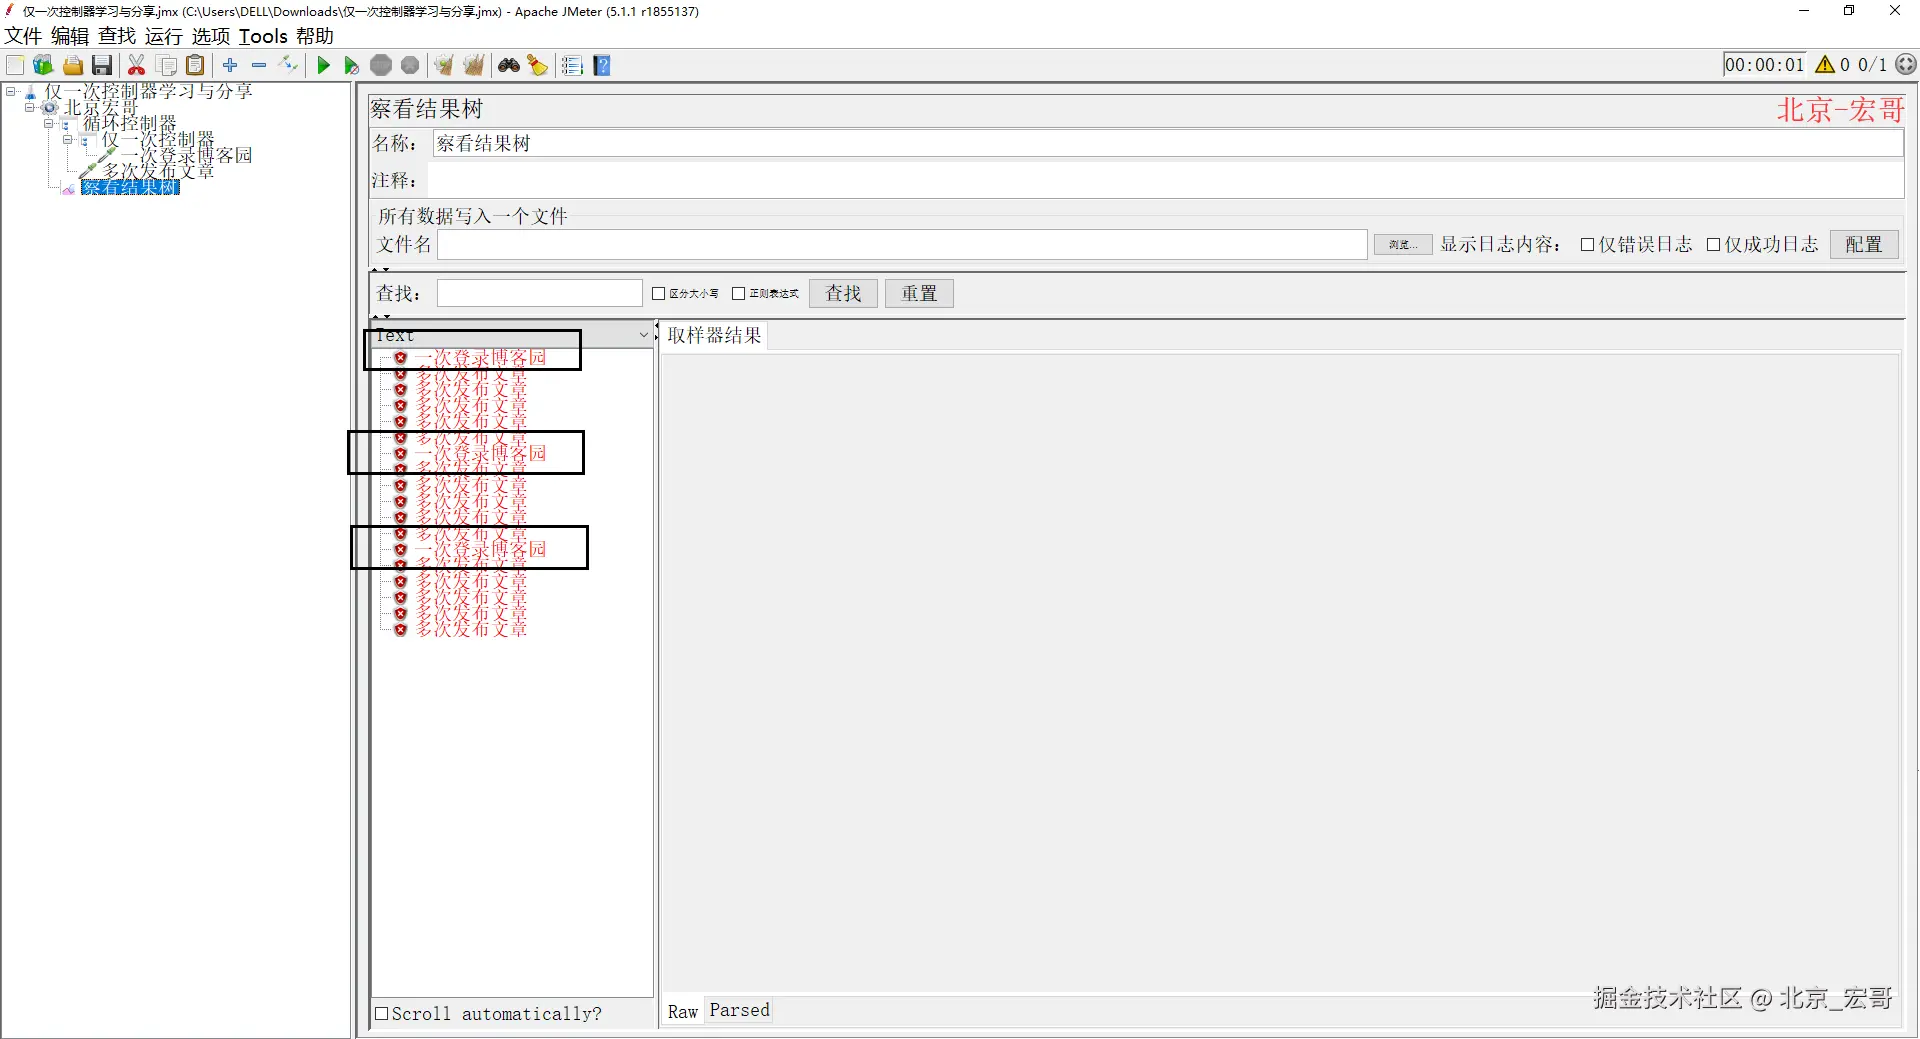The height and width of the screenshot is (1039, 1920).
Task: Open the Tools menu
Action: click(263, 36)
